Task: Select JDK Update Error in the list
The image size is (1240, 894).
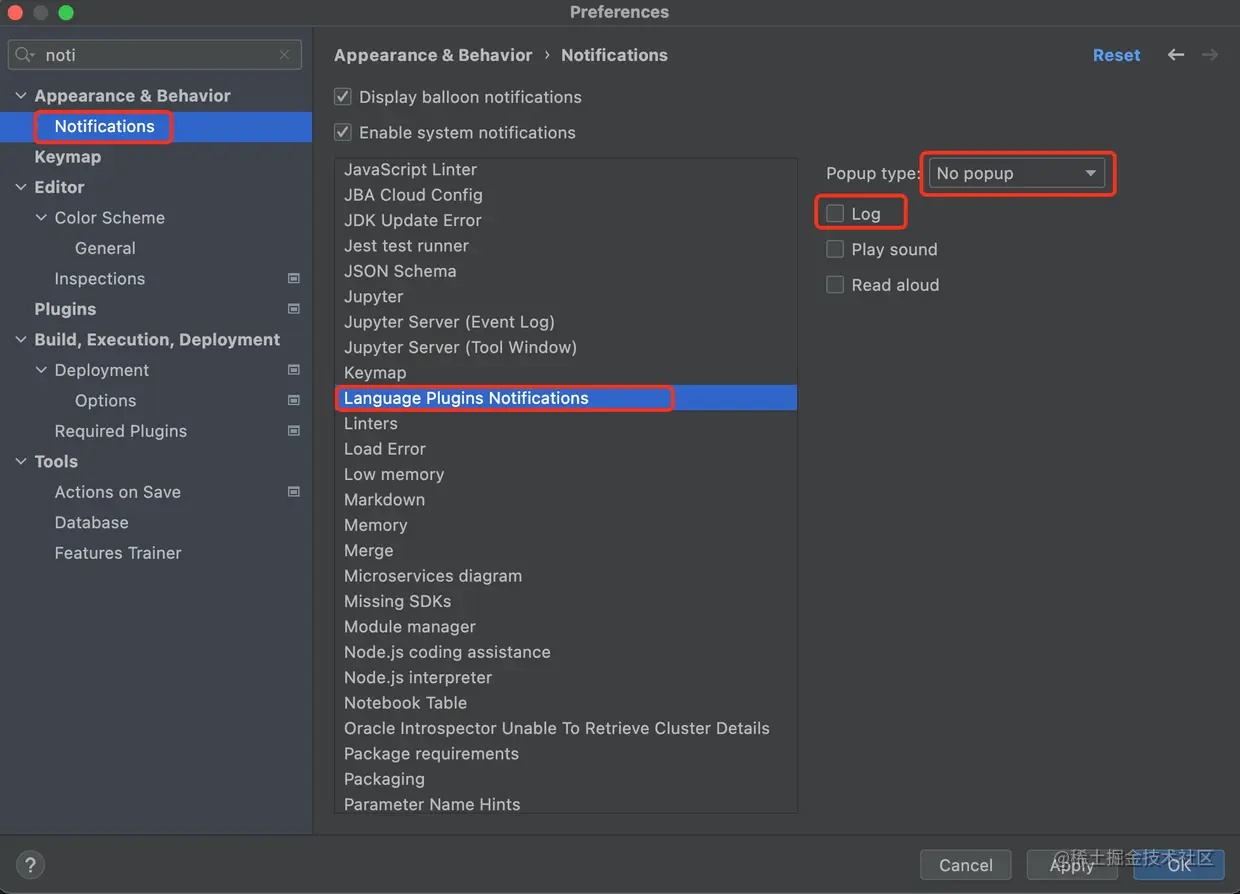Action: [x=566, y=220]
